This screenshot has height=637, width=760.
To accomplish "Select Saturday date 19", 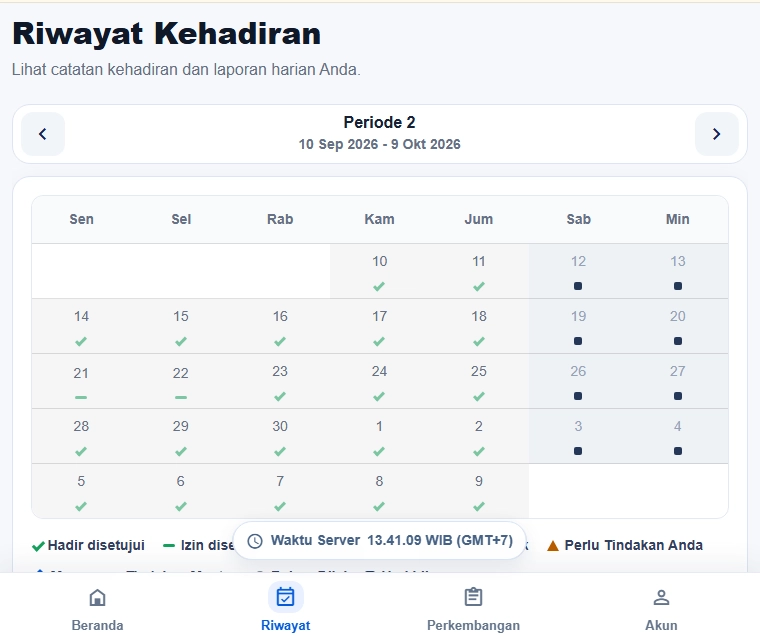I will 578,326.
